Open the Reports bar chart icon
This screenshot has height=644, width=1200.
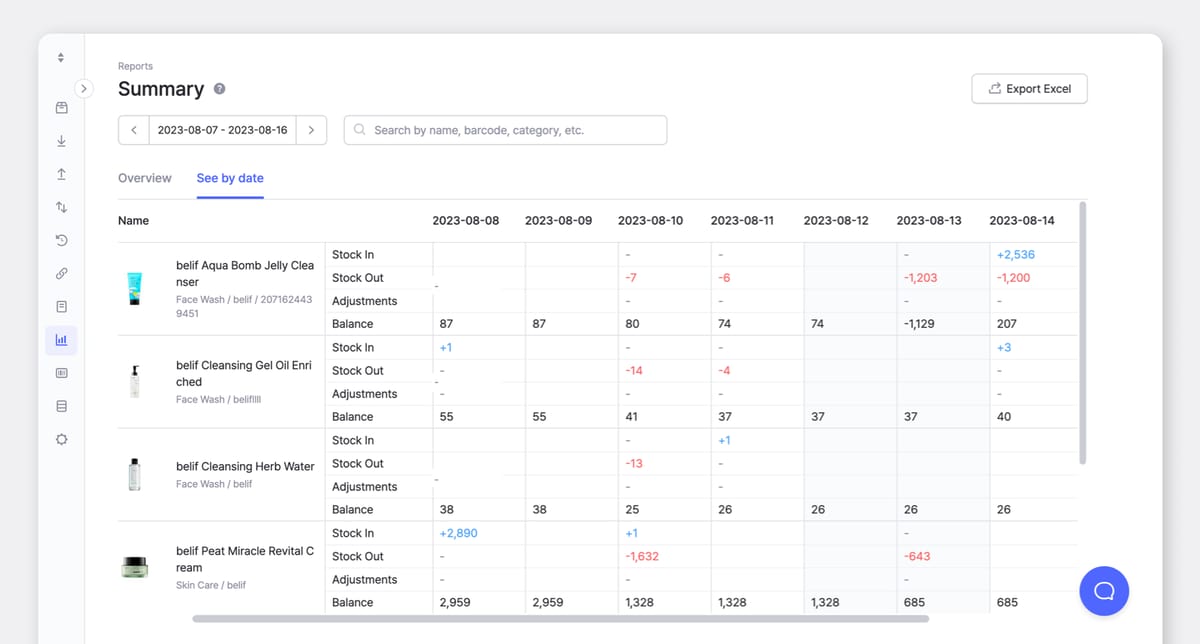61,340
